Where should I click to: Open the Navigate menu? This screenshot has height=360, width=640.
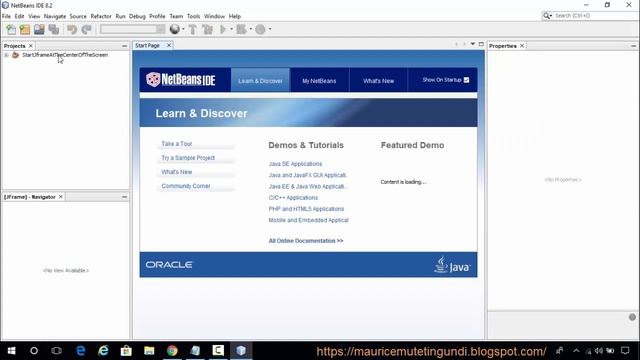(55, 16)
